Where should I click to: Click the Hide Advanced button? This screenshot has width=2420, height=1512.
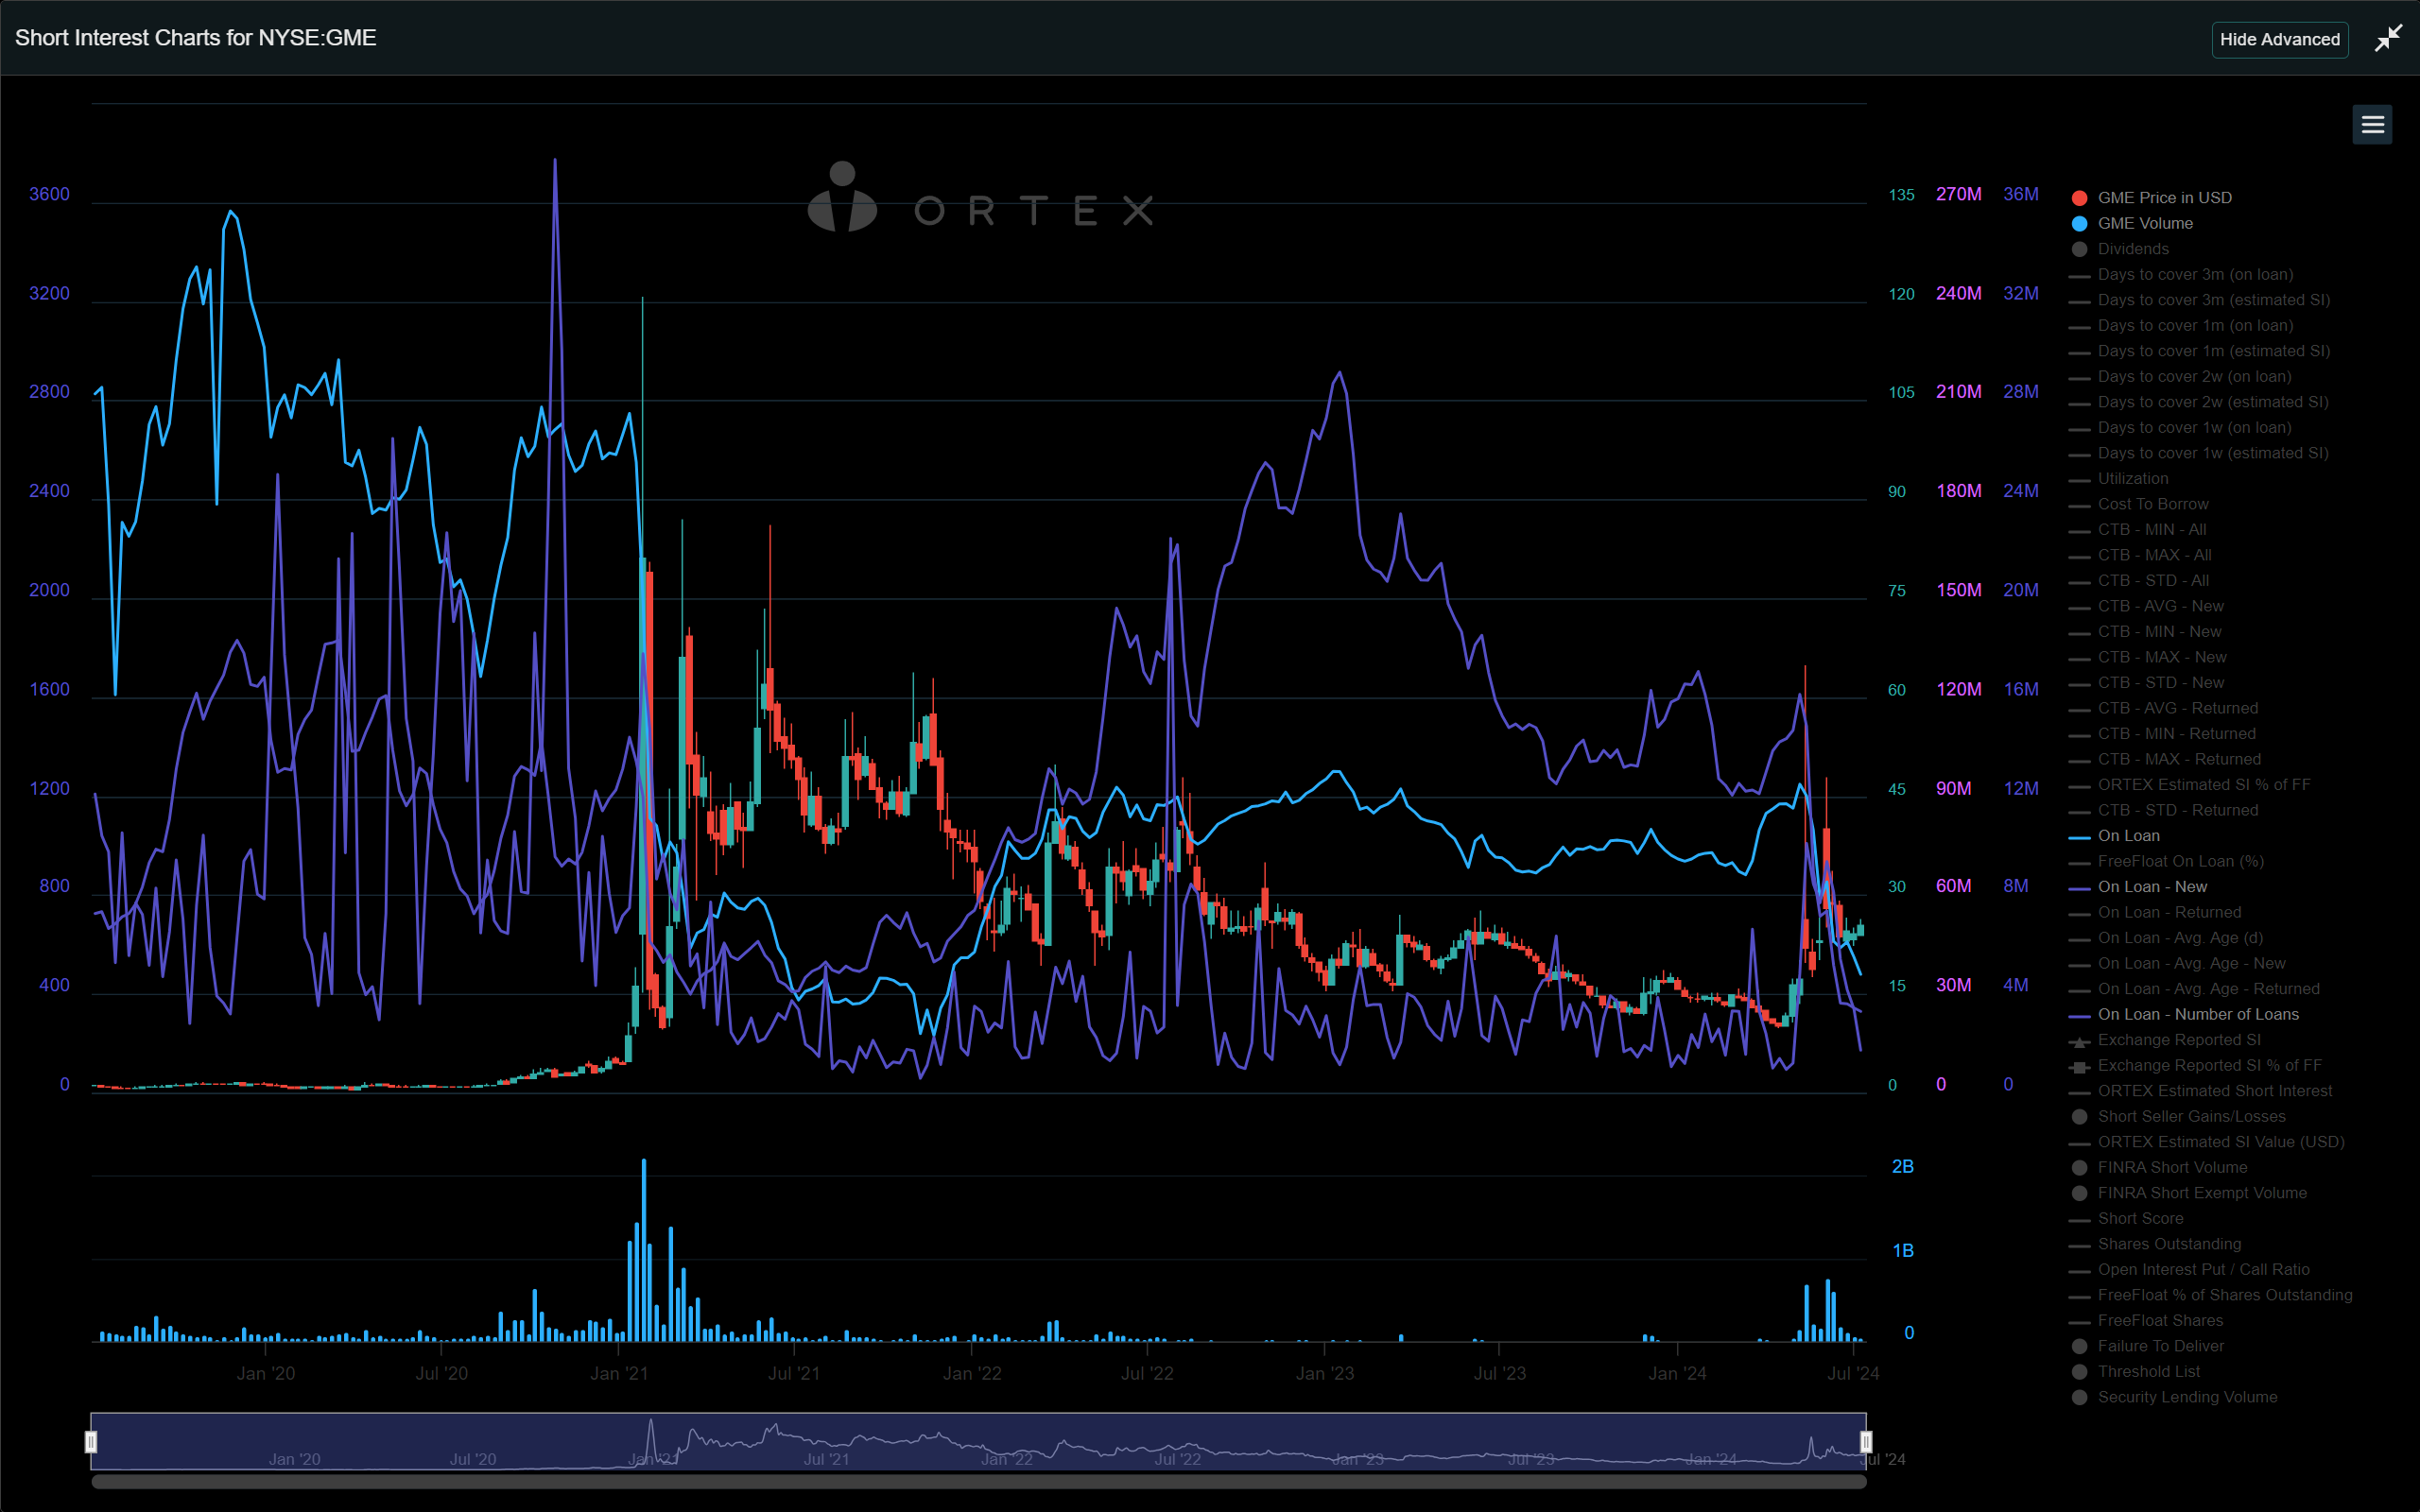(2280, 39)
